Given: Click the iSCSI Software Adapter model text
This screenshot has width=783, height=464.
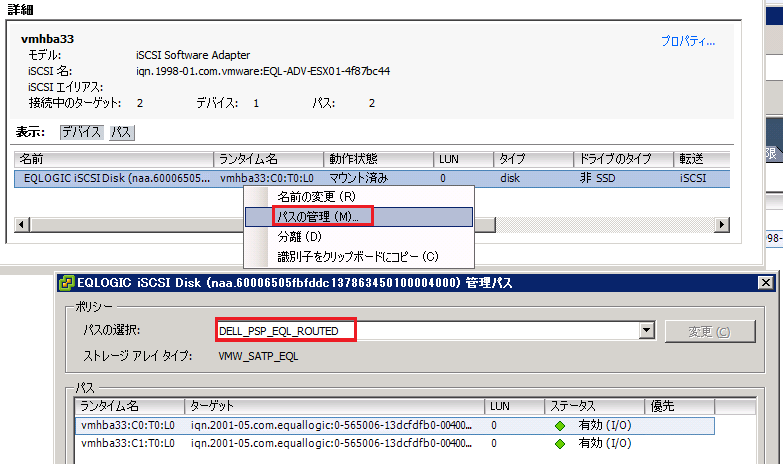Looking at the screenshot, I should 193,55.
